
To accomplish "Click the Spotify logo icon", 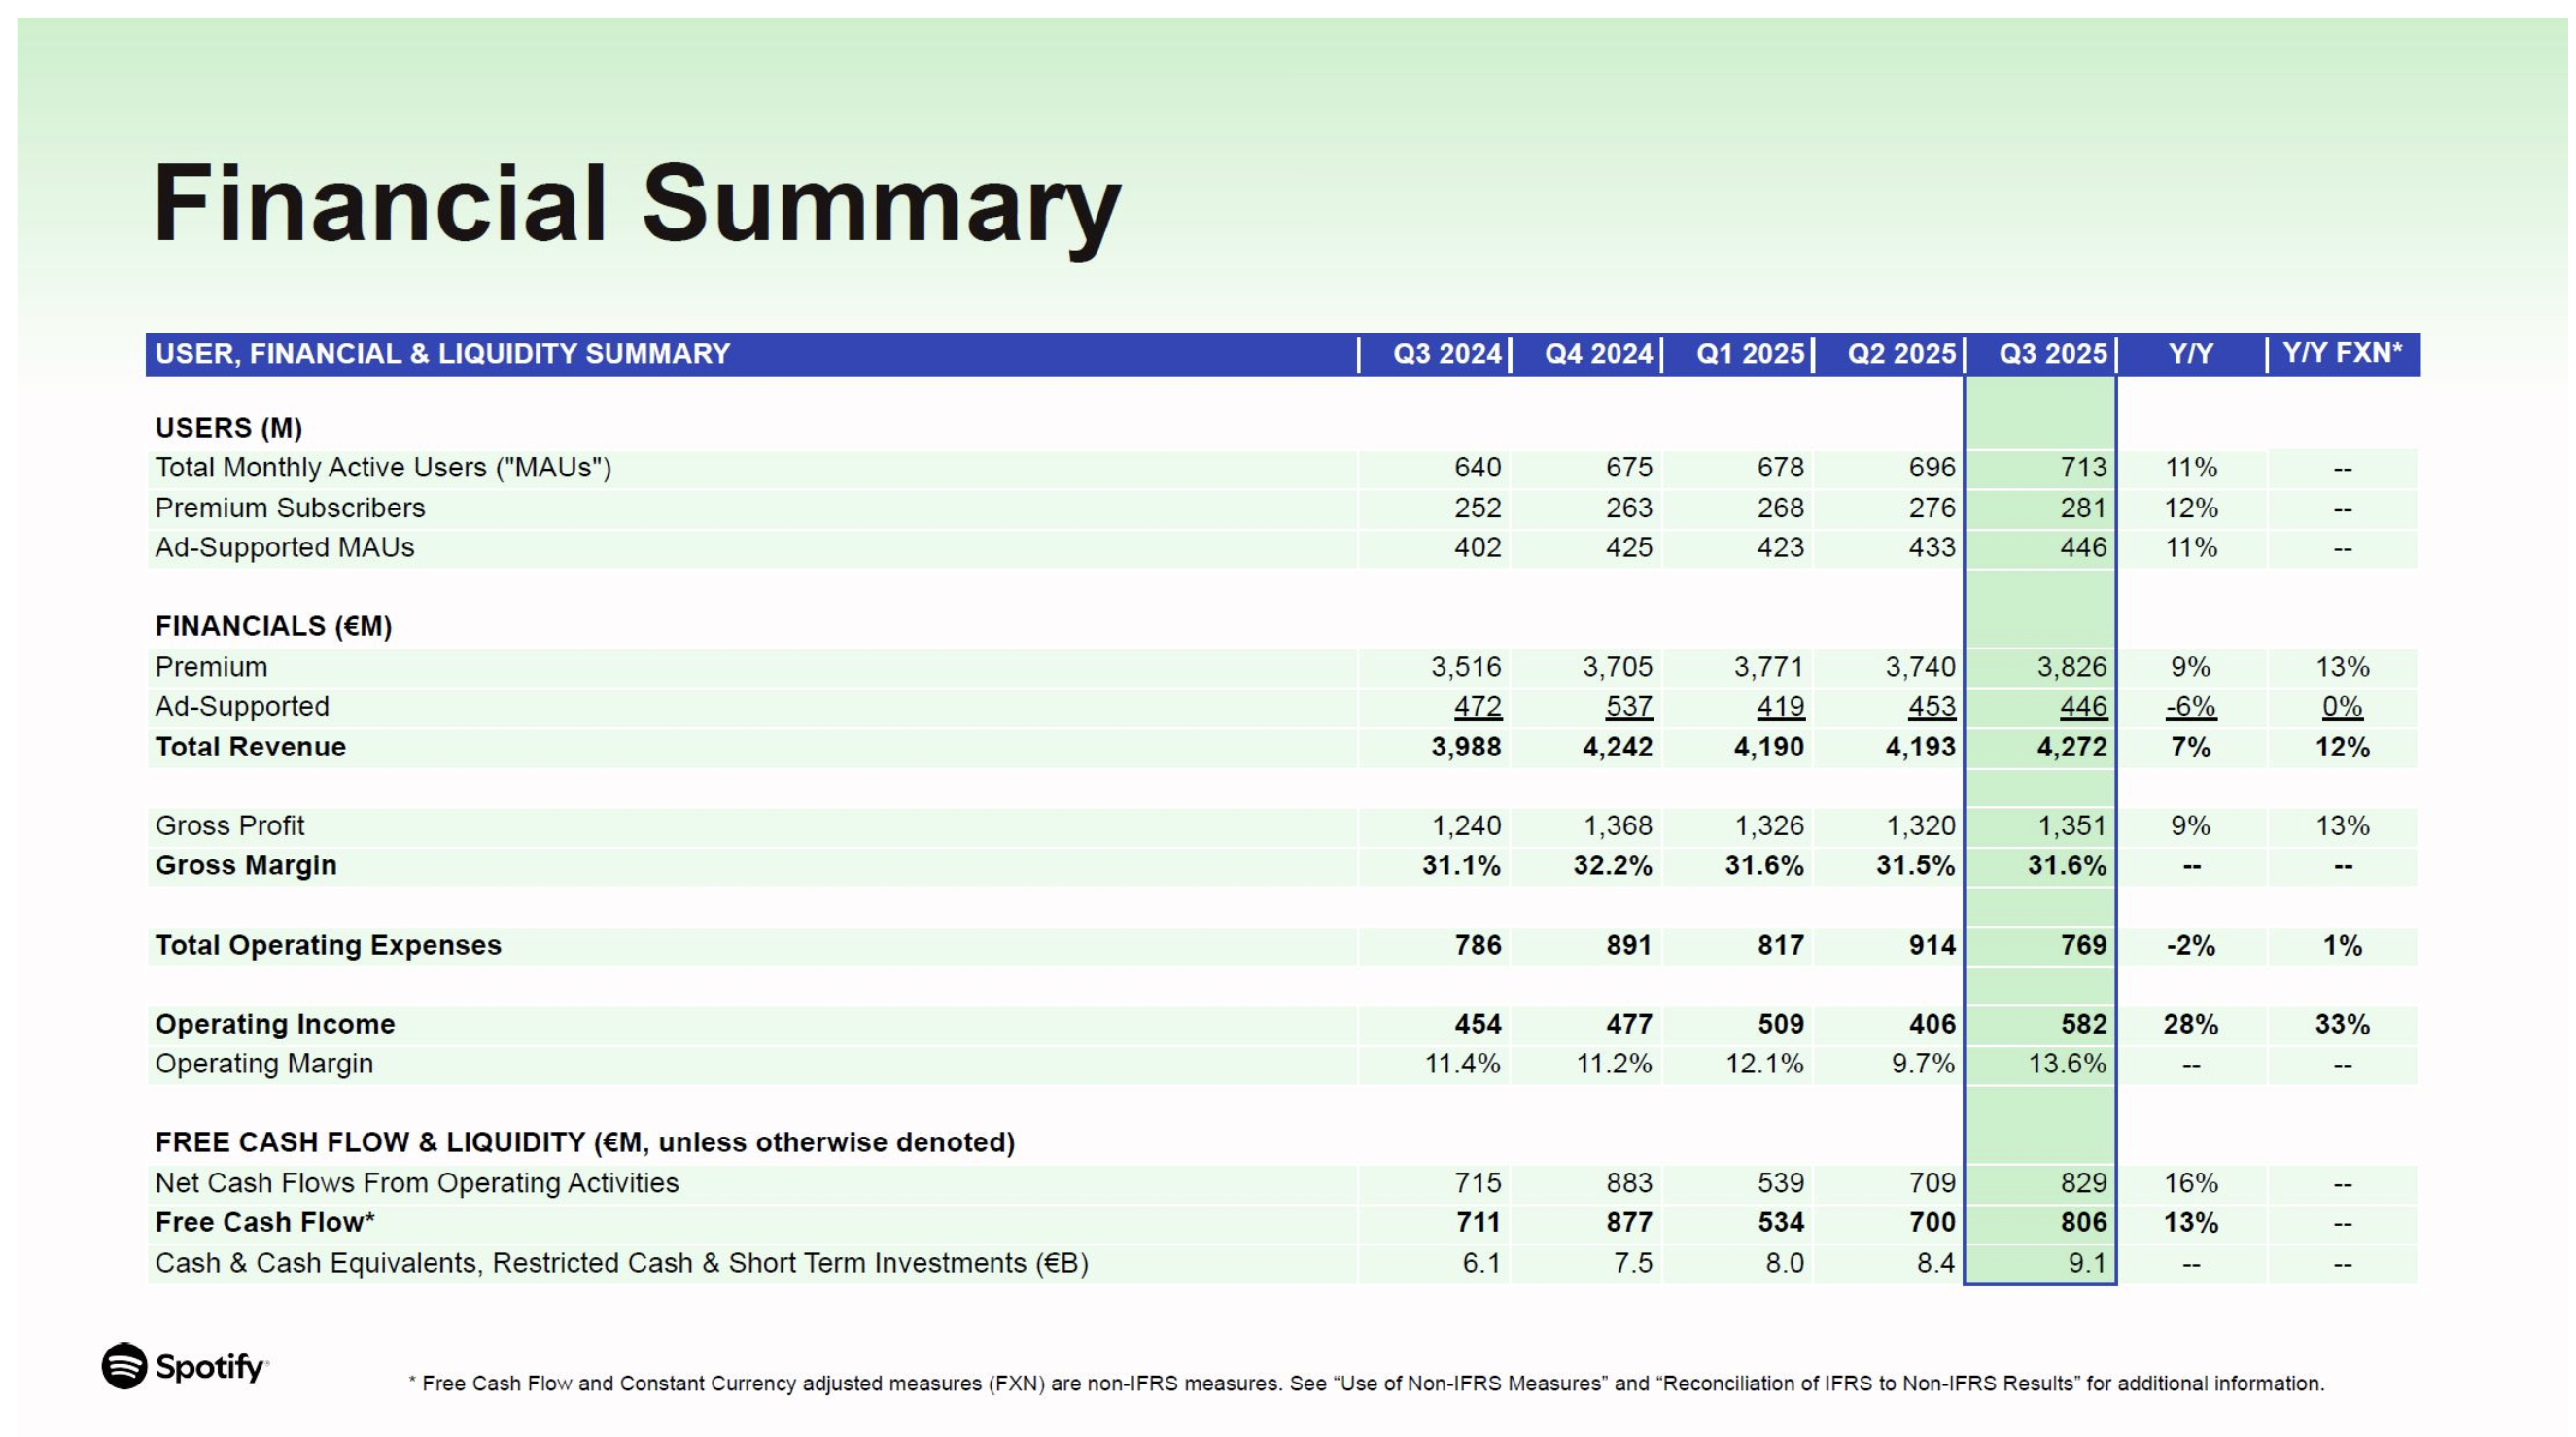I will pyautogui.click(x=125, y=1366).
